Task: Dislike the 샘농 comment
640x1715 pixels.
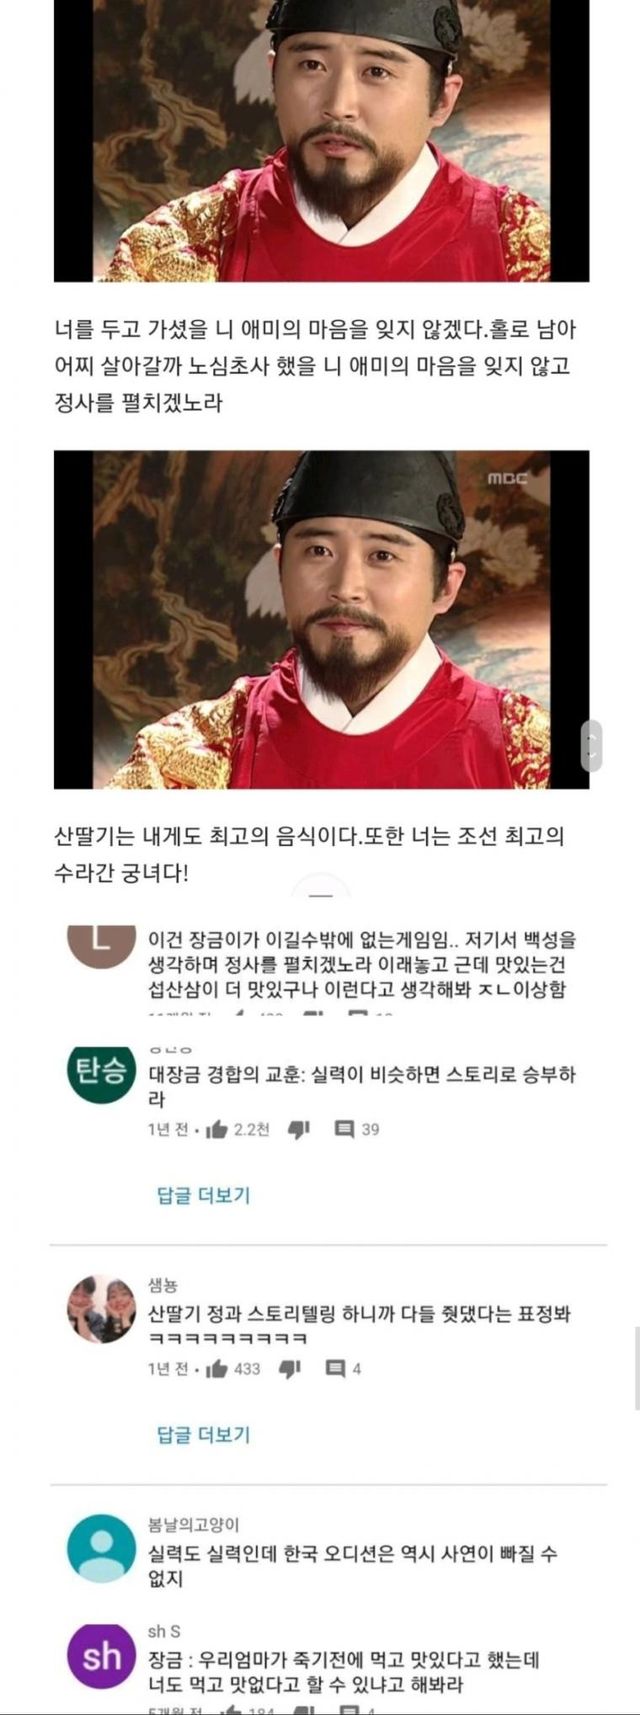Action: (x=290, y=1368)
